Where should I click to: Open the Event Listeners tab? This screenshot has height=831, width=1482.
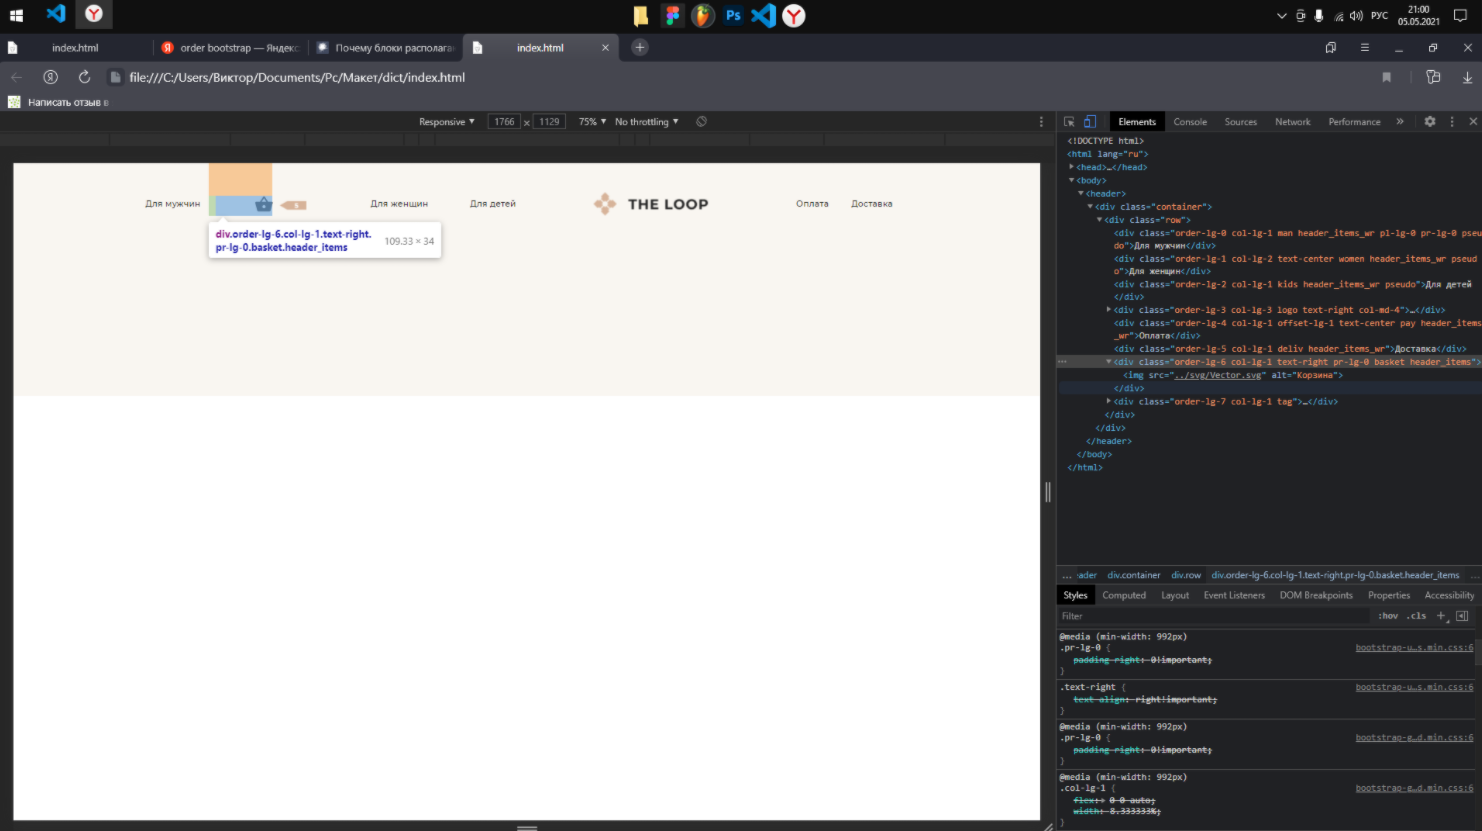[1234, 595]
